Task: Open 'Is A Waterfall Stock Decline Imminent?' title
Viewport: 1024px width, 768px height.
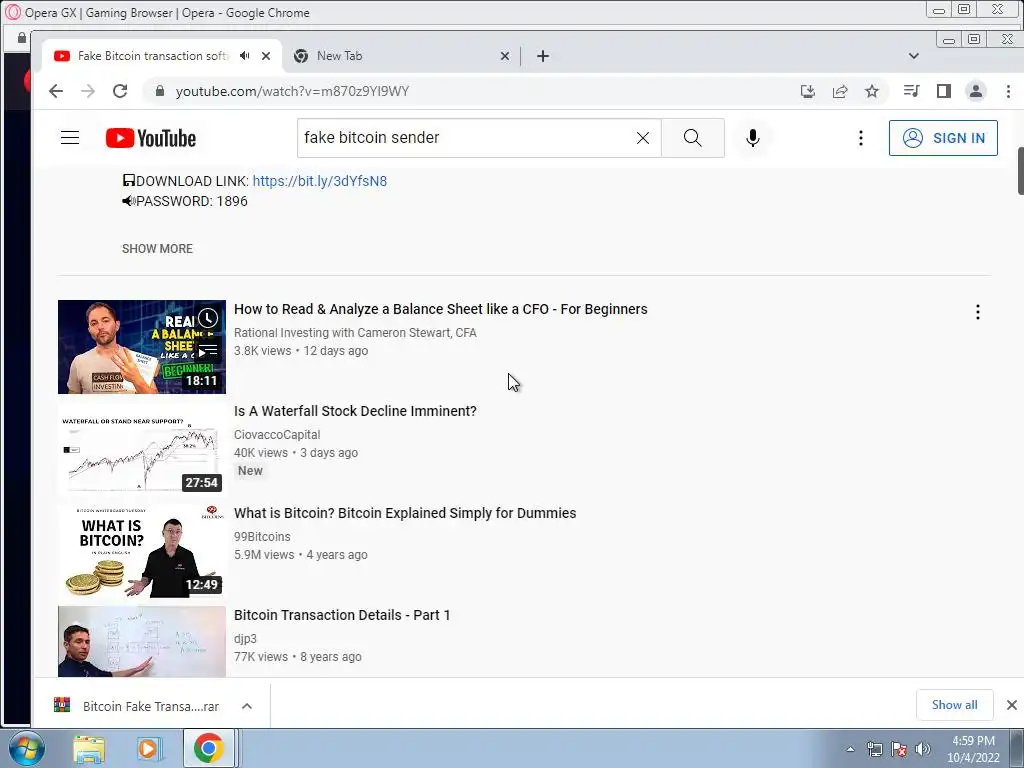Action: click(x=355, y=411)
